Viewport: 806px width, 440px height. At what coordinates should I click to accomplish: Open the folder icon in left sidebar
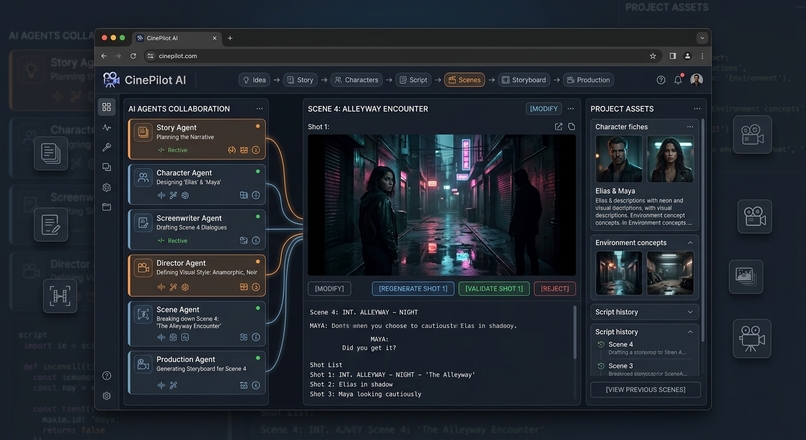click(107, 207)
